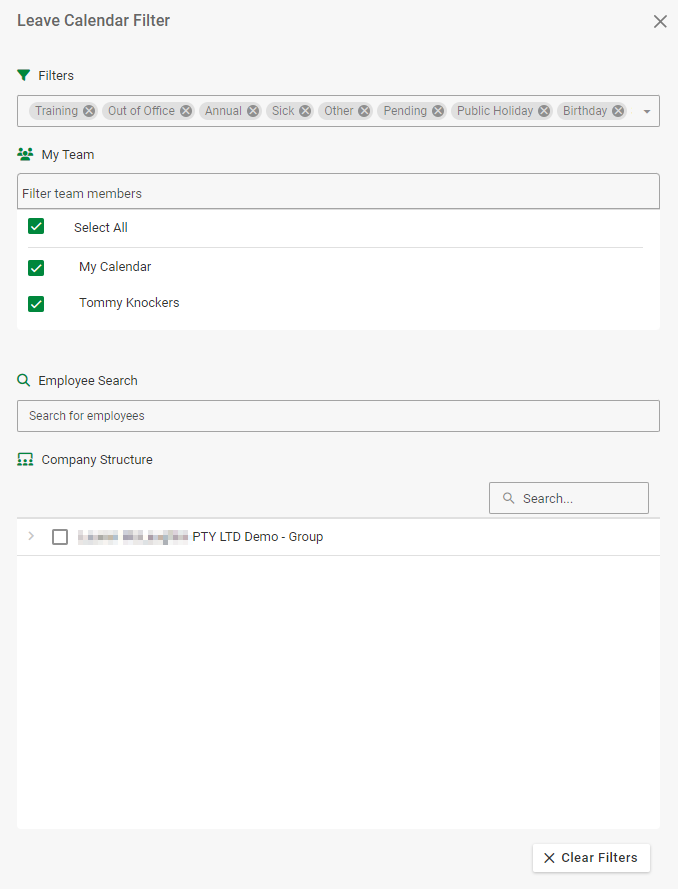
Task: Uncheck the Tommy Knockers checkbox
Action: tap(36, 304)
